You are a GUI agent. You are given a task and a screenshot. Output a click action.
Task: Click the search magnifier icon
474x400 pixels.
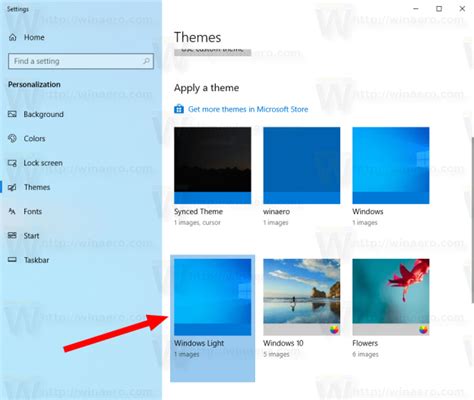tap(146, 61)
